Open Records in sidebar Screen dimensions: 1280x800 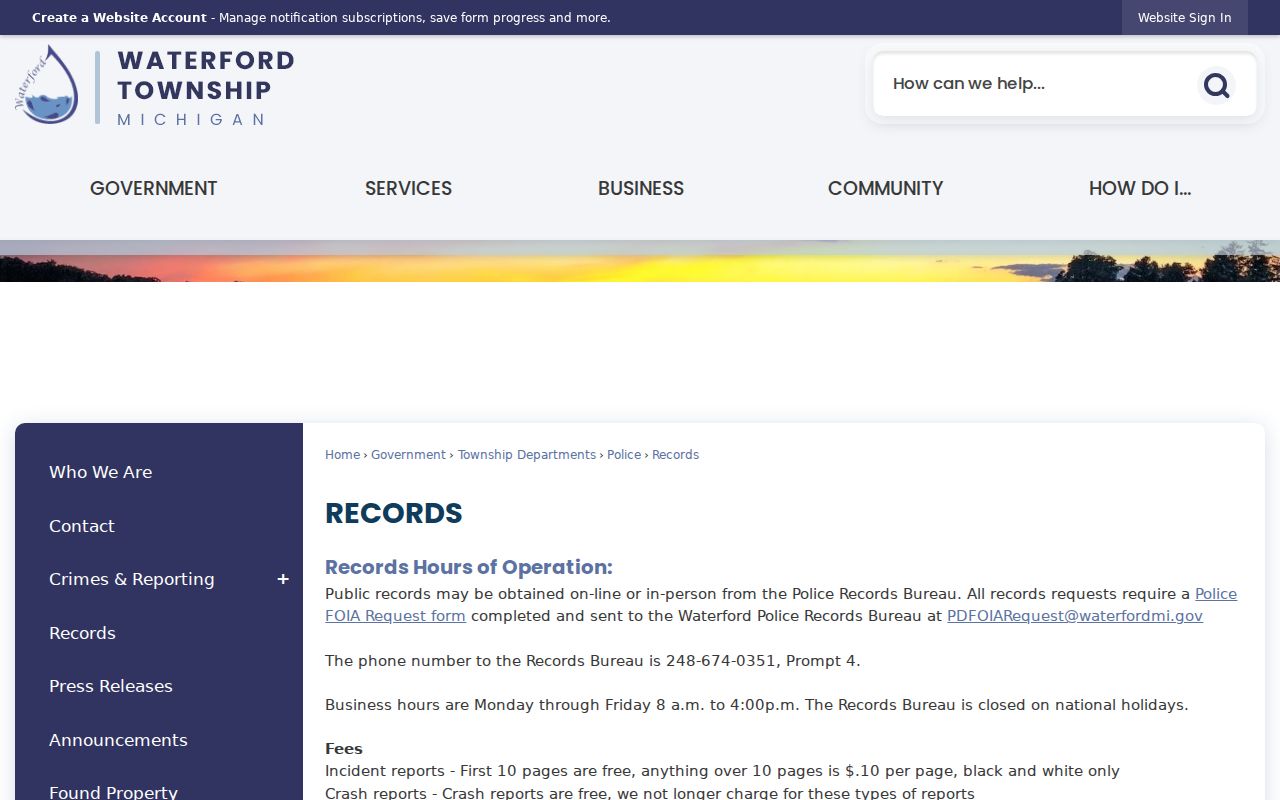[x=82, y=633]
